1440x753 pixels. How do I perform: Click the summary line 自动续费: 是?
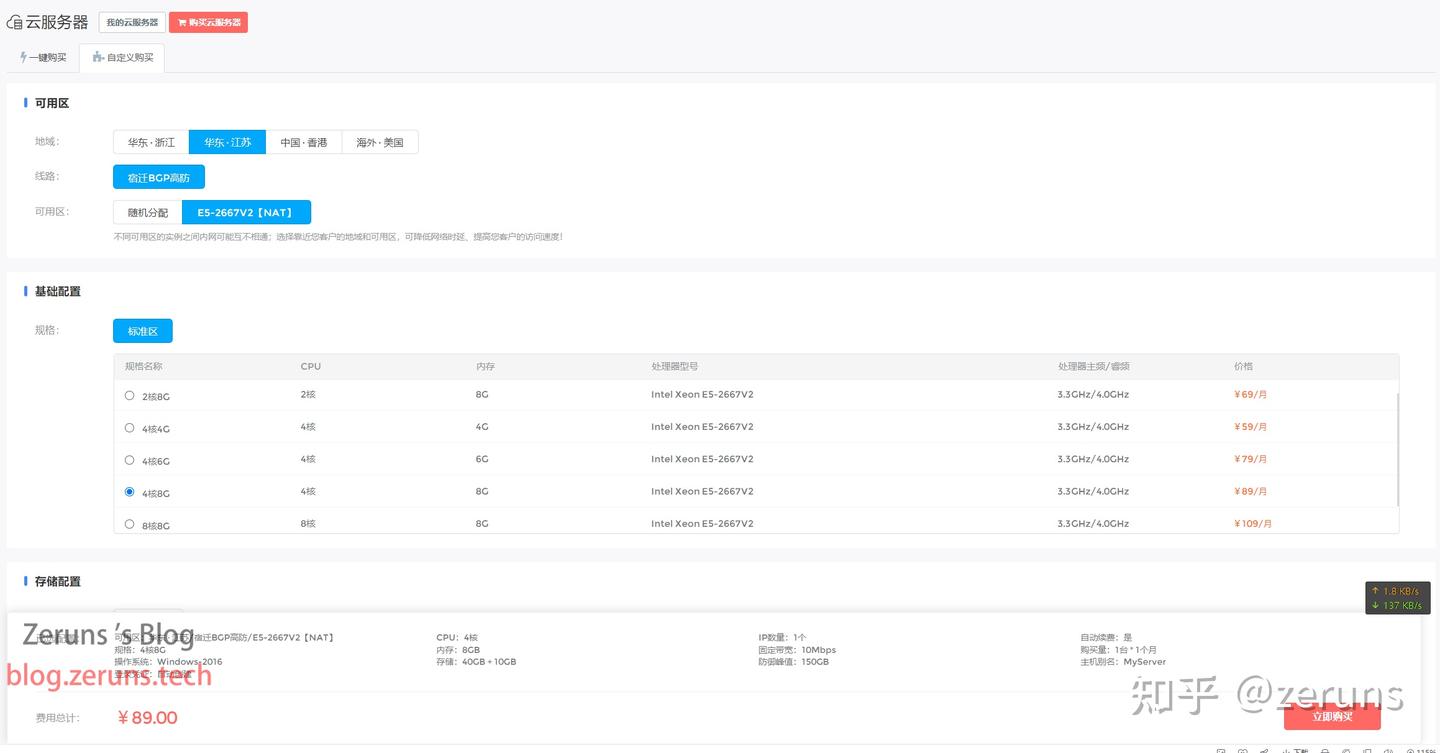point(1106,637)
